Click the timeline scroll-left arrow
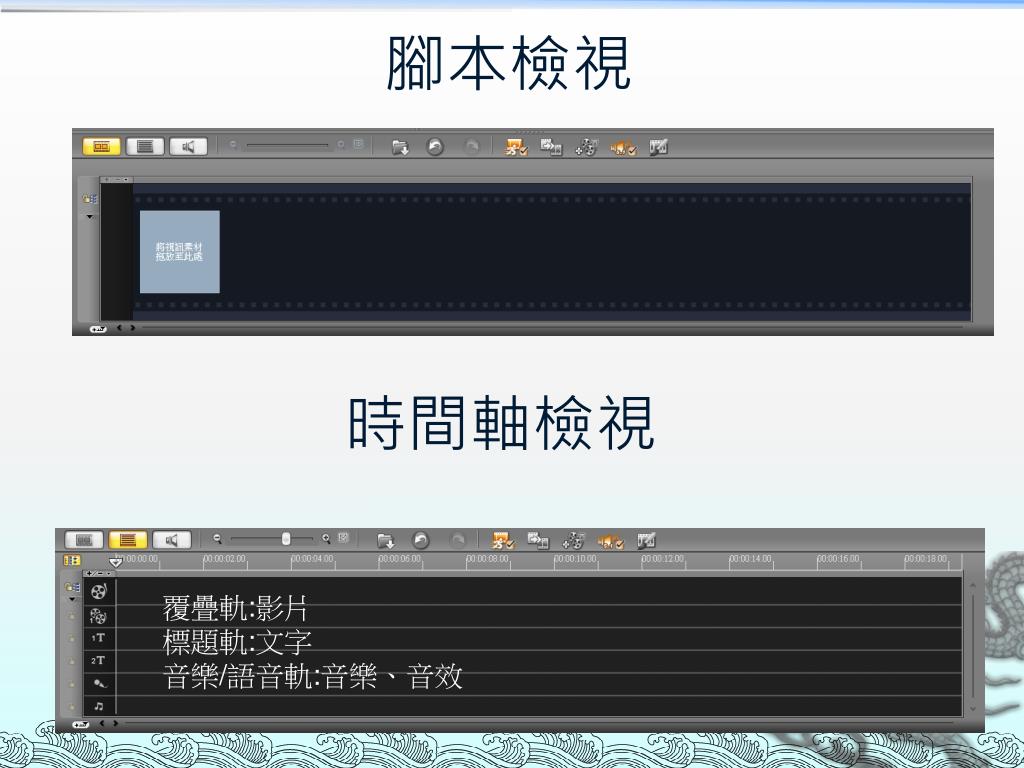1024x768 pixels. point(102,723)
